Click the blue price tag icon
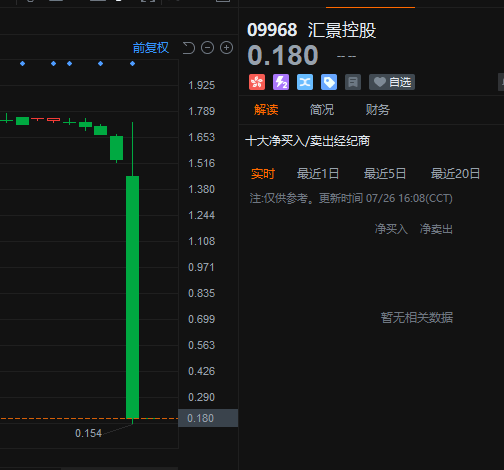 coord(329,82)
